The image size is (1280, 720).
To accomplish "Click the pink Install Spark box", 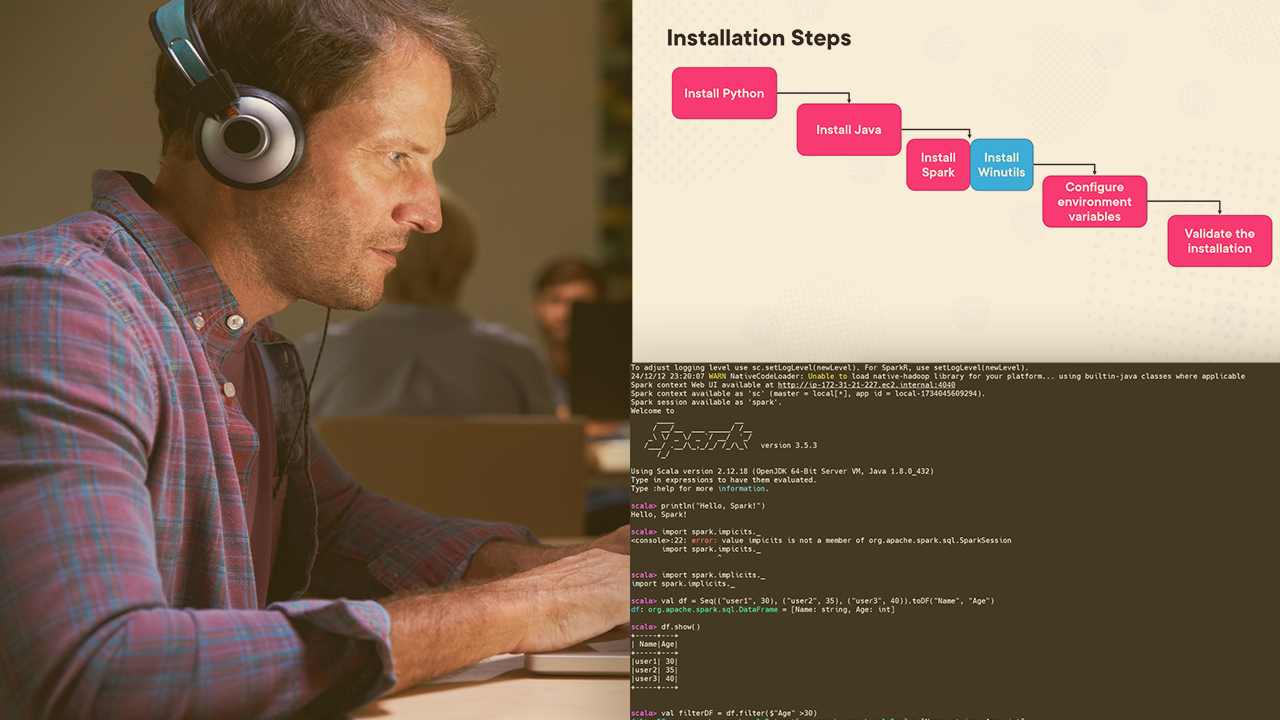I will click(x=937, y=165).
